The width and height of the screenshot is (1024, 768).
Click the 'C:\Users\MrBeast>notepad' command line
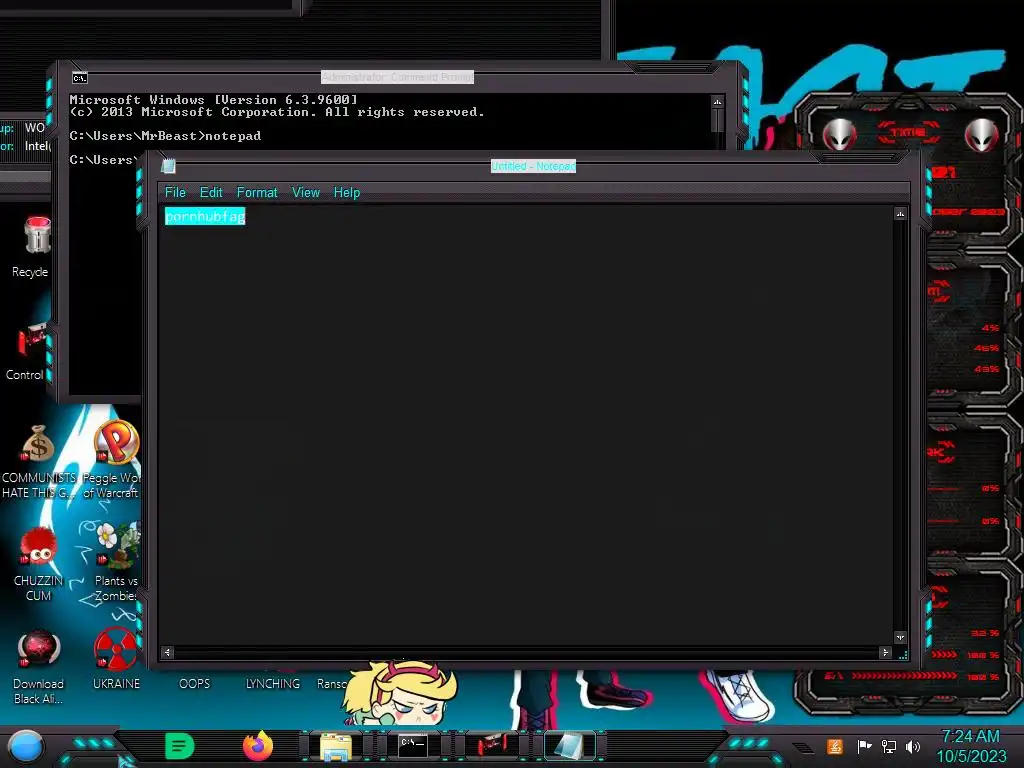[165, 136]
